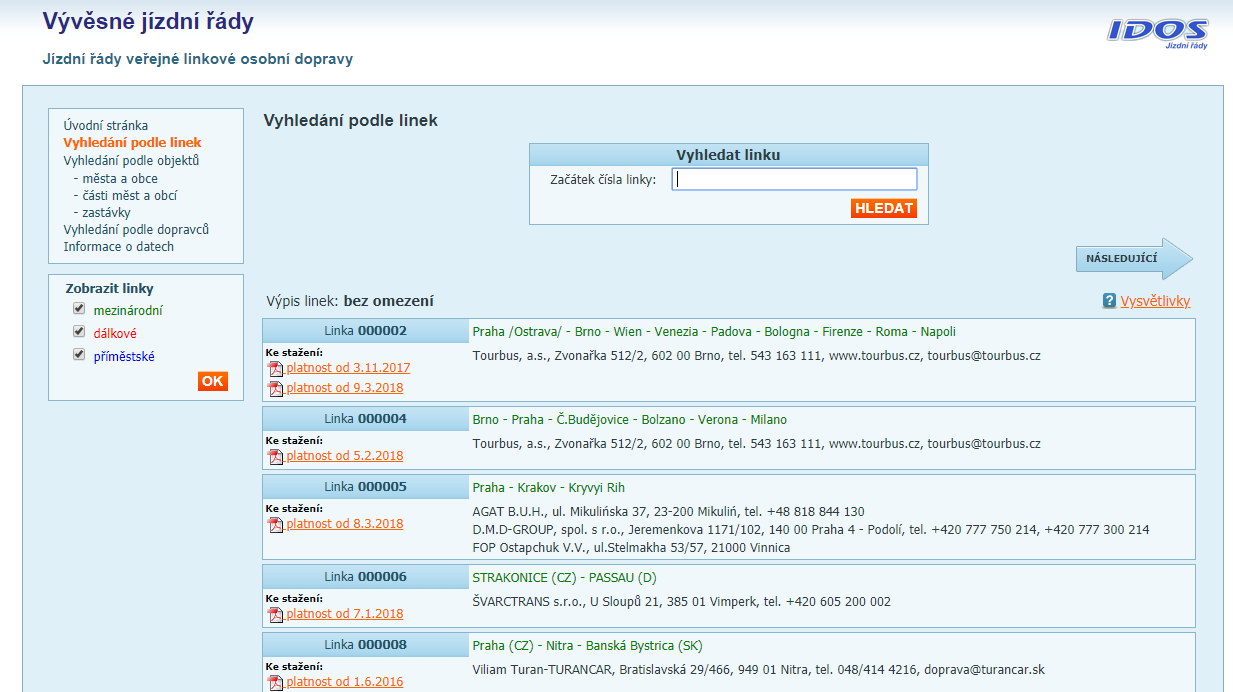Click PDF icon next to platnost od 7.1.2018
The height and width of the screenshot is (692, 1233).
[276, 614]
